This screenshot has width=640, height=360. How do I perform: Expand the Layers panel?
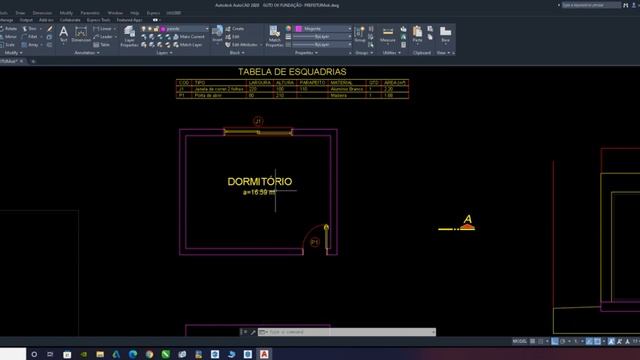(164, 53)
